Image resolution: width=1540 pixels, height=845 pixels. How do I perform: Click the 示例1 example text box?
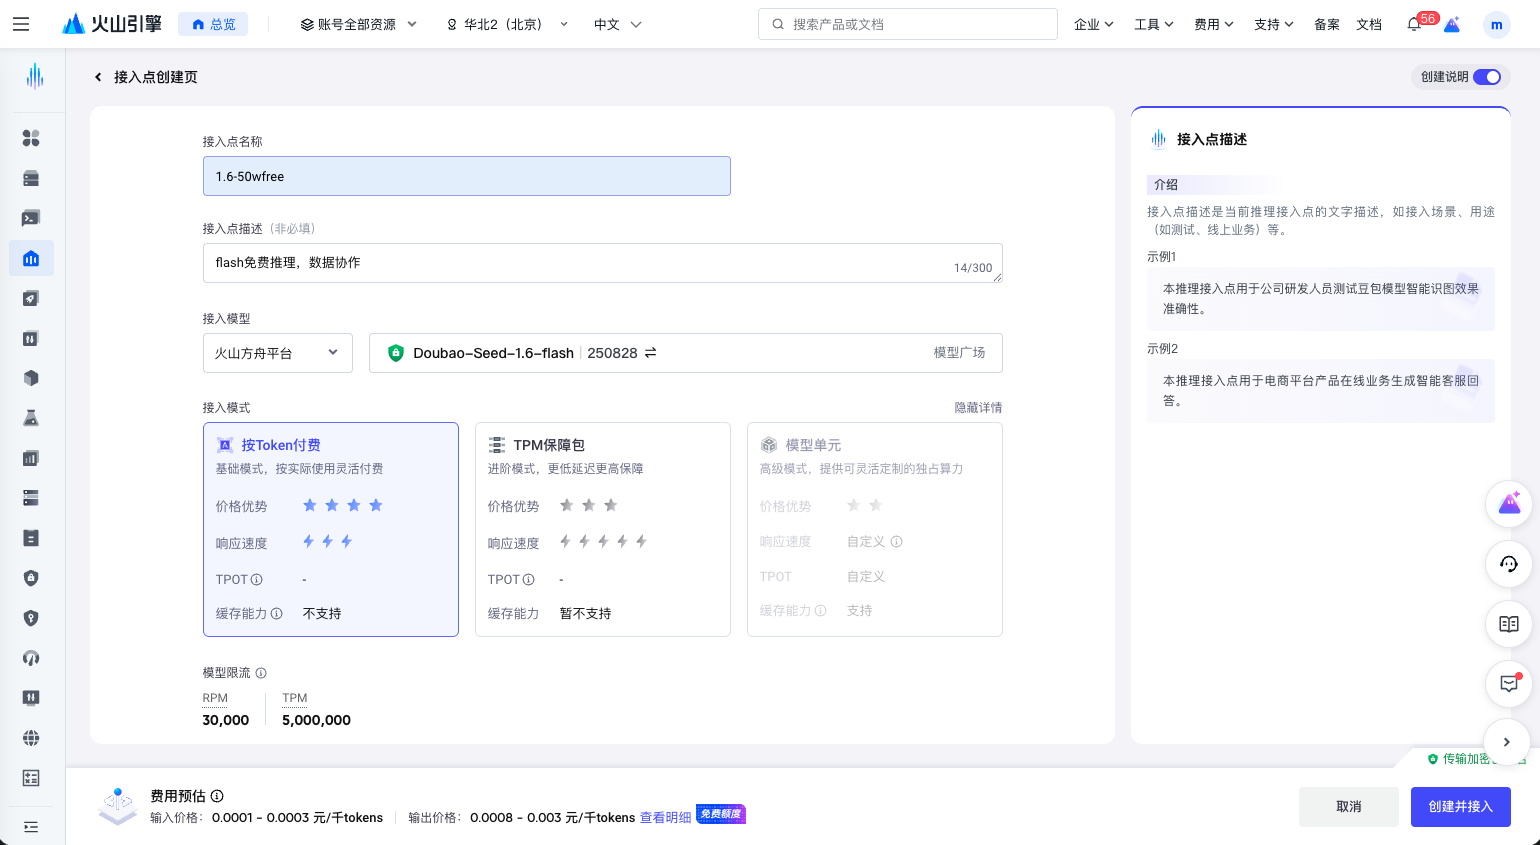pos(1321,299)
